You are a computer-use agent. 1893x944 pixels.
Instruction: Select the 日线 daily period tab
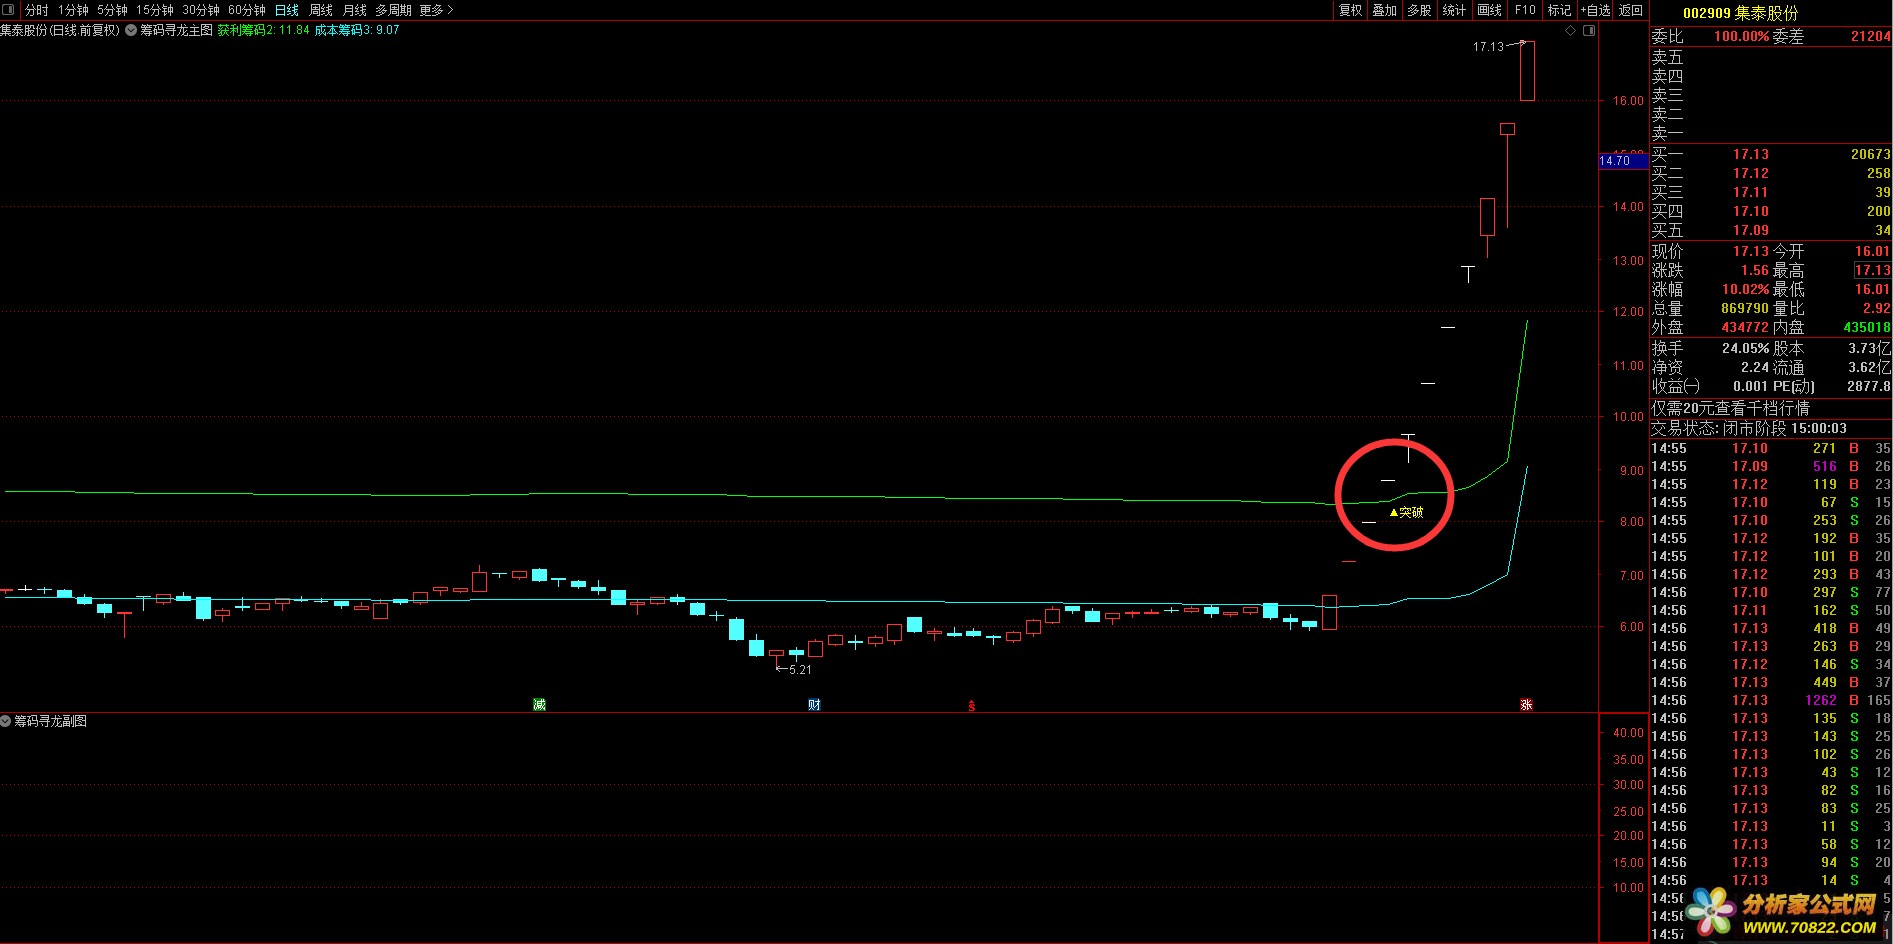pyautogui.click(x=287, y=10)
